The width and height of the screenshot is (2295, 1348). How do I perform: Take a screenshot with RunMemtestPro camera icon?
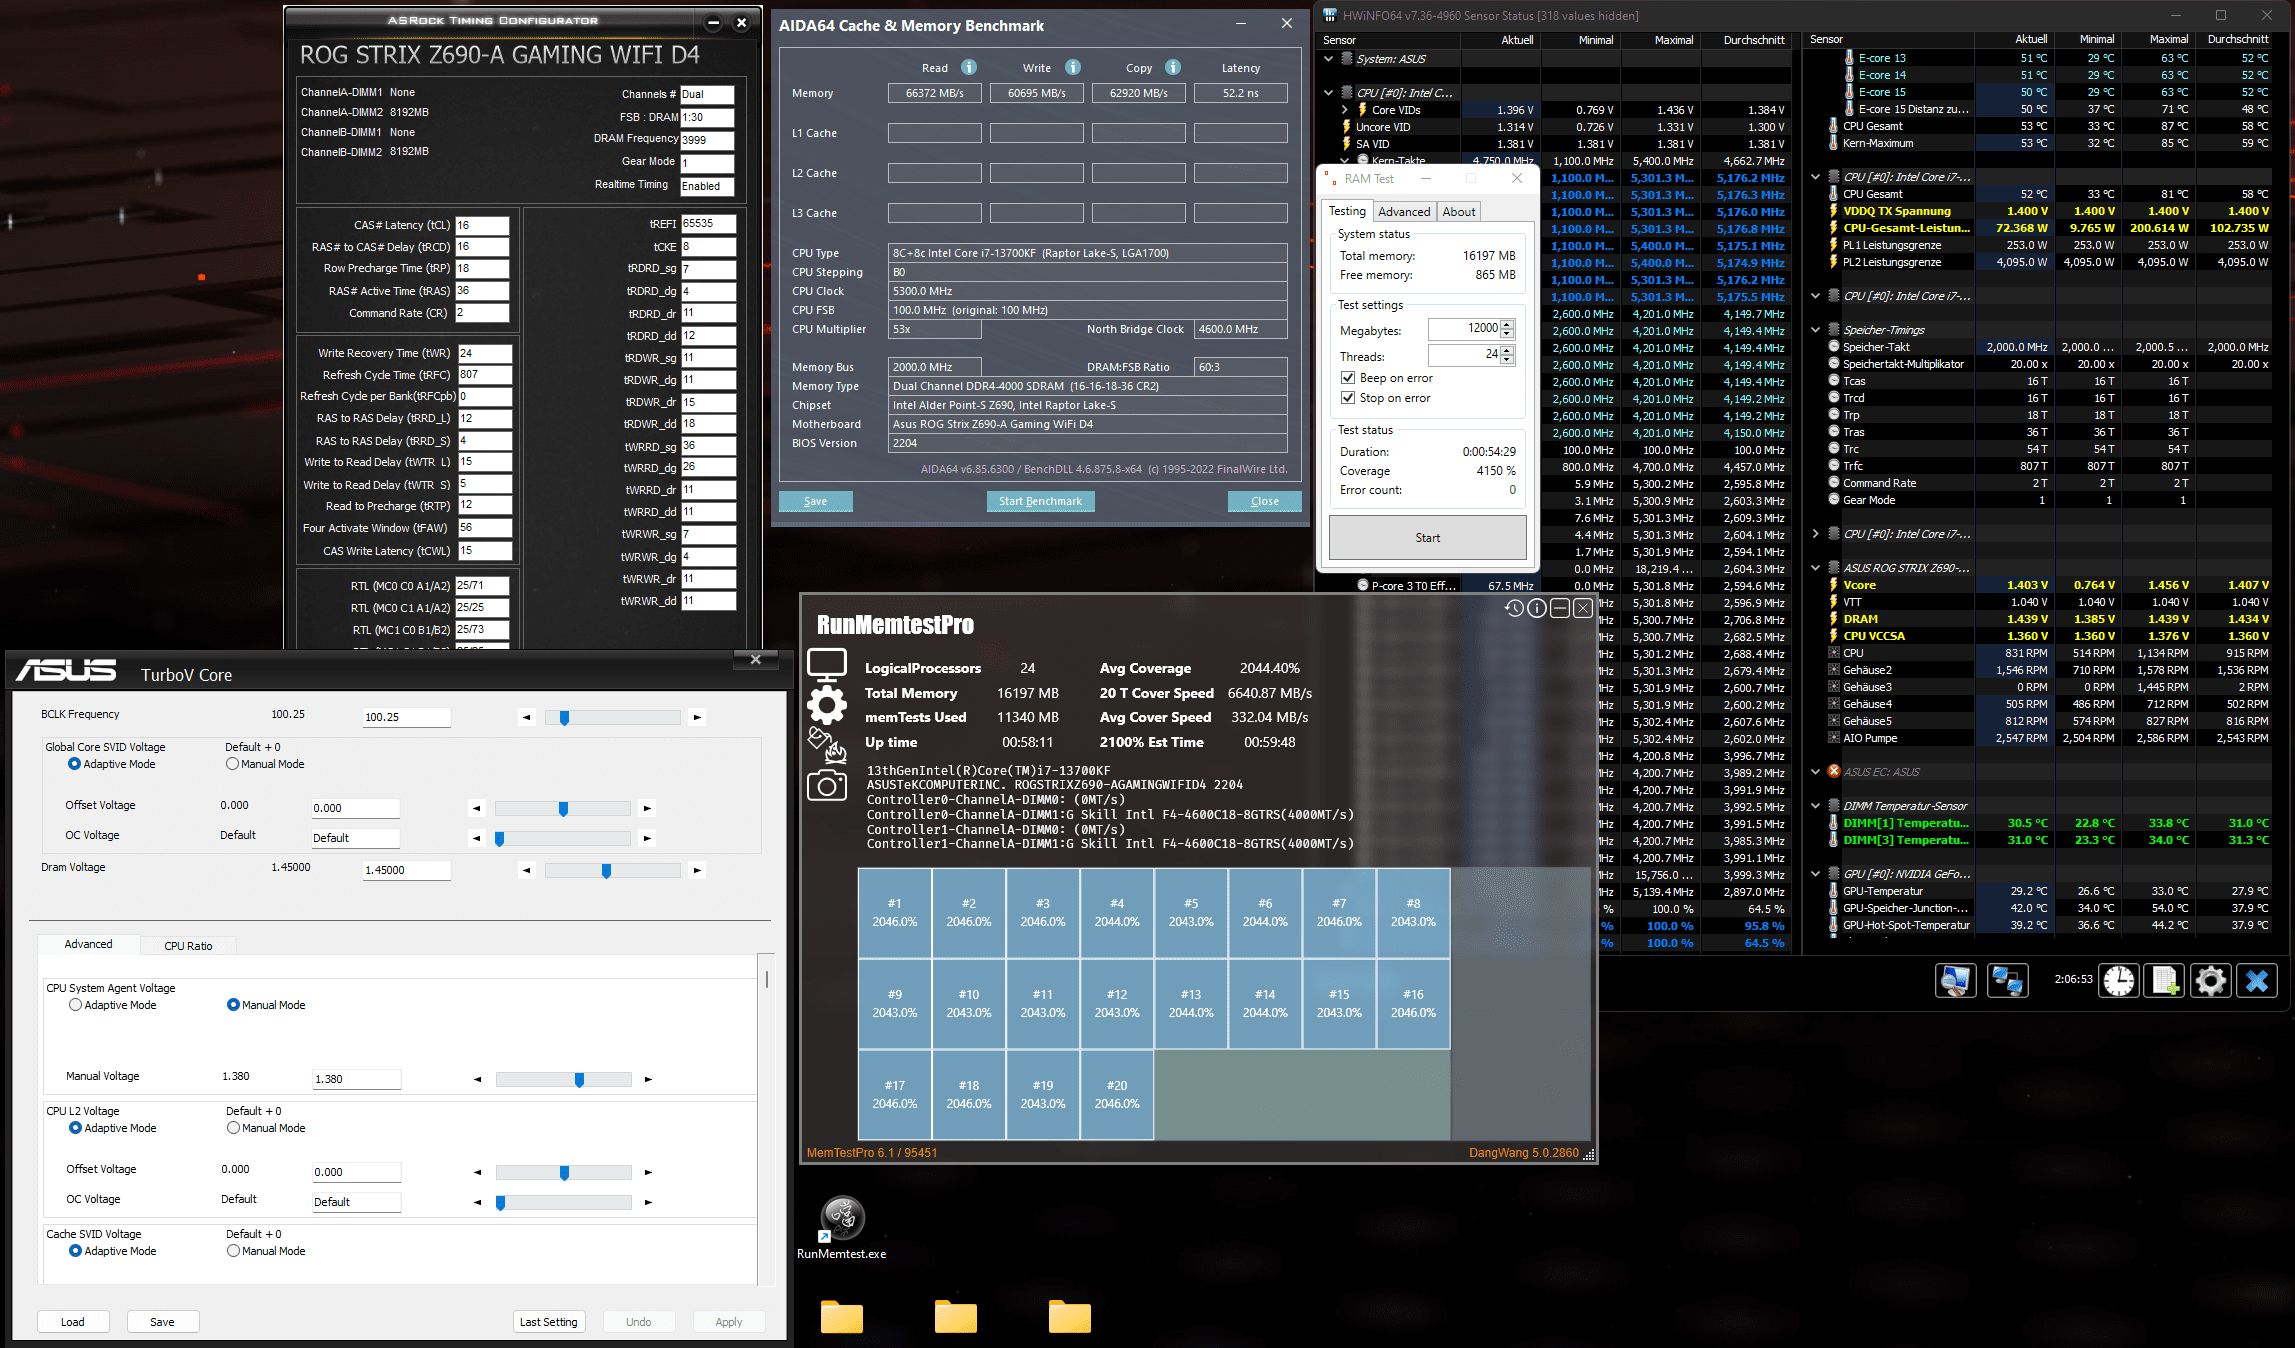827,786
